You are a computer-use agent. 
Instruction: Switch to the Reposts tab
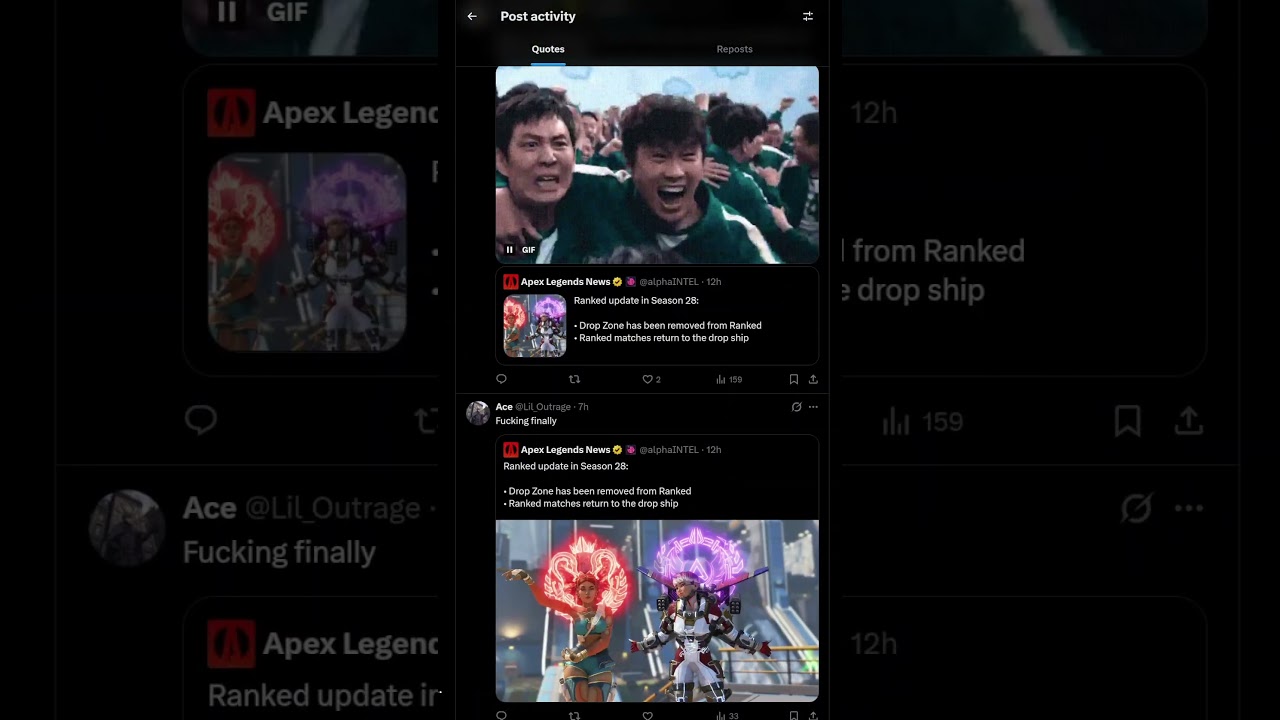pyautogui.click(x=735, y=49)
